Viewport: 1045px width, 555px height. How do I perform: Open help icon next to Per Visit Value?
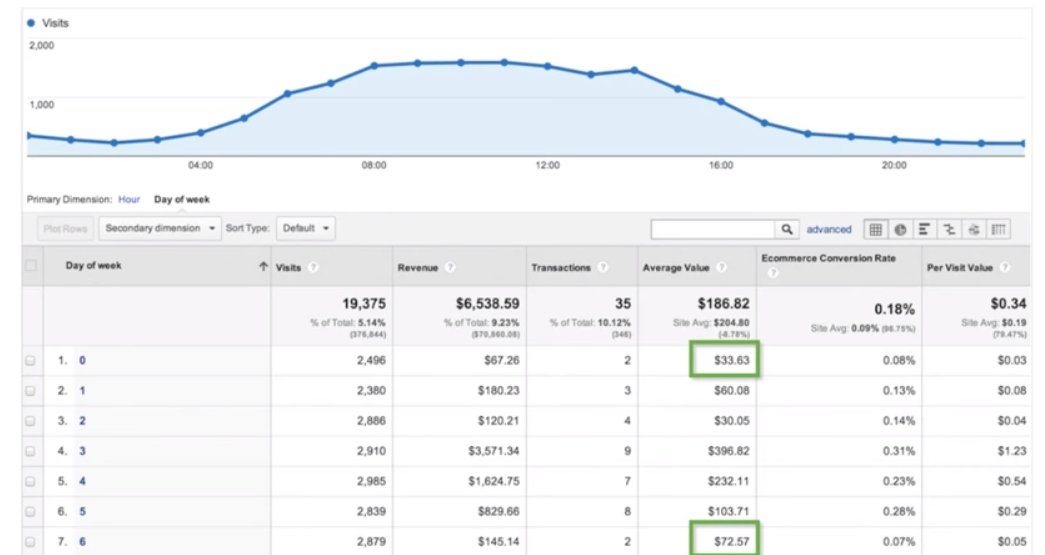(x=1004, y=267)
